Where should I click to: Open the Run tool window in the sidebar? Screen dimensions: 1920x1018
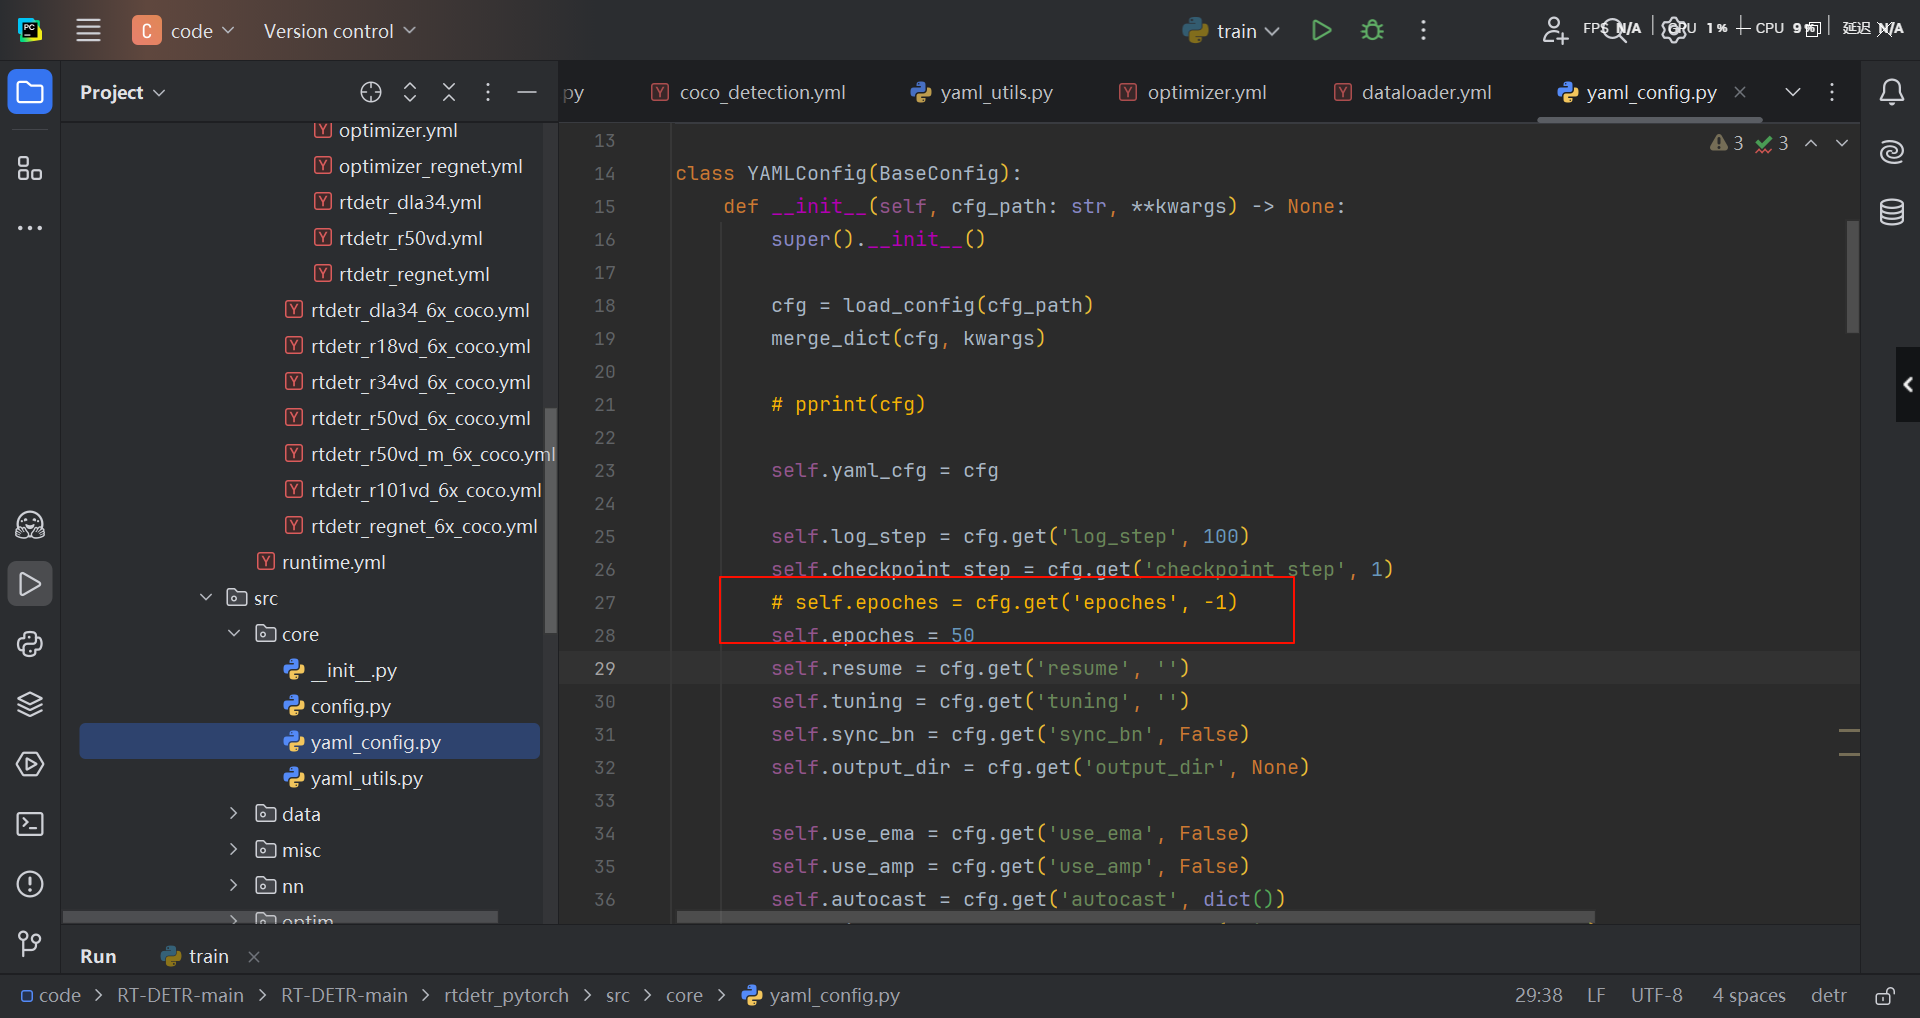click(30, 584)
